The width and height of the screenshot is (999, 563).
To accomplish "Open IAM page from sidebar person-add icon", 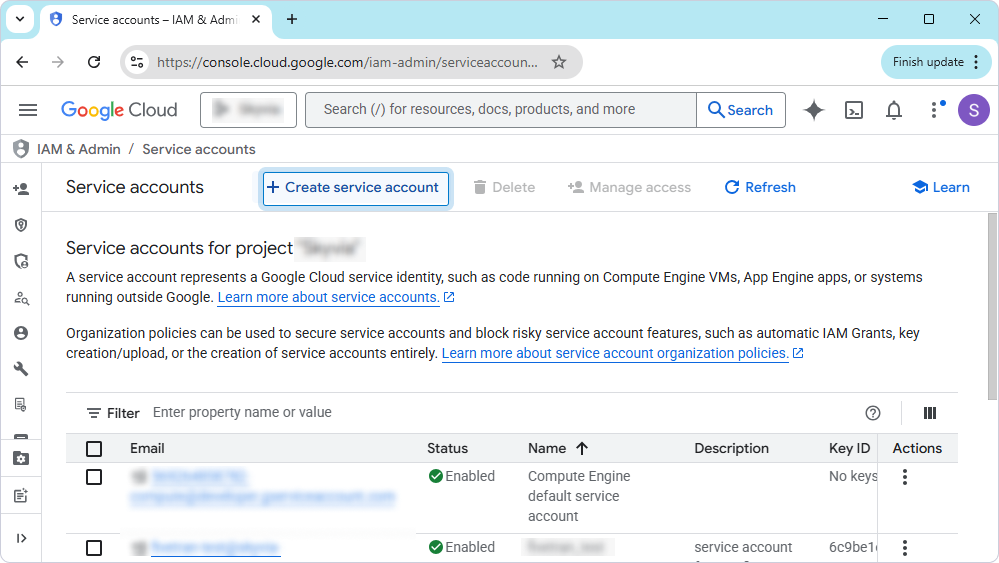I will [x=21, y=189].
